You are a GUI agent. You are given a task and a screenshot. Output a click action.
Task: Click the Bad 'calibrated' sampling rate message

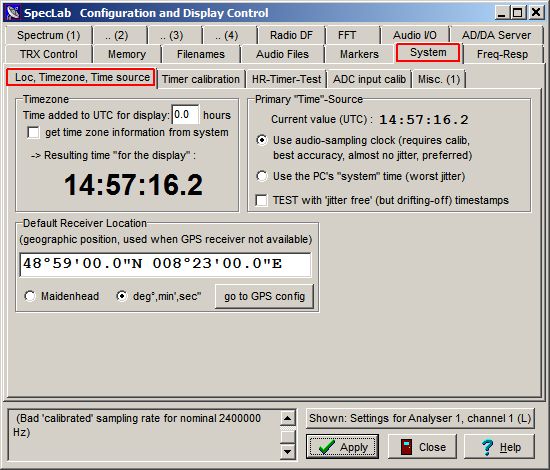pyautogui.click(x=139, y=425)
